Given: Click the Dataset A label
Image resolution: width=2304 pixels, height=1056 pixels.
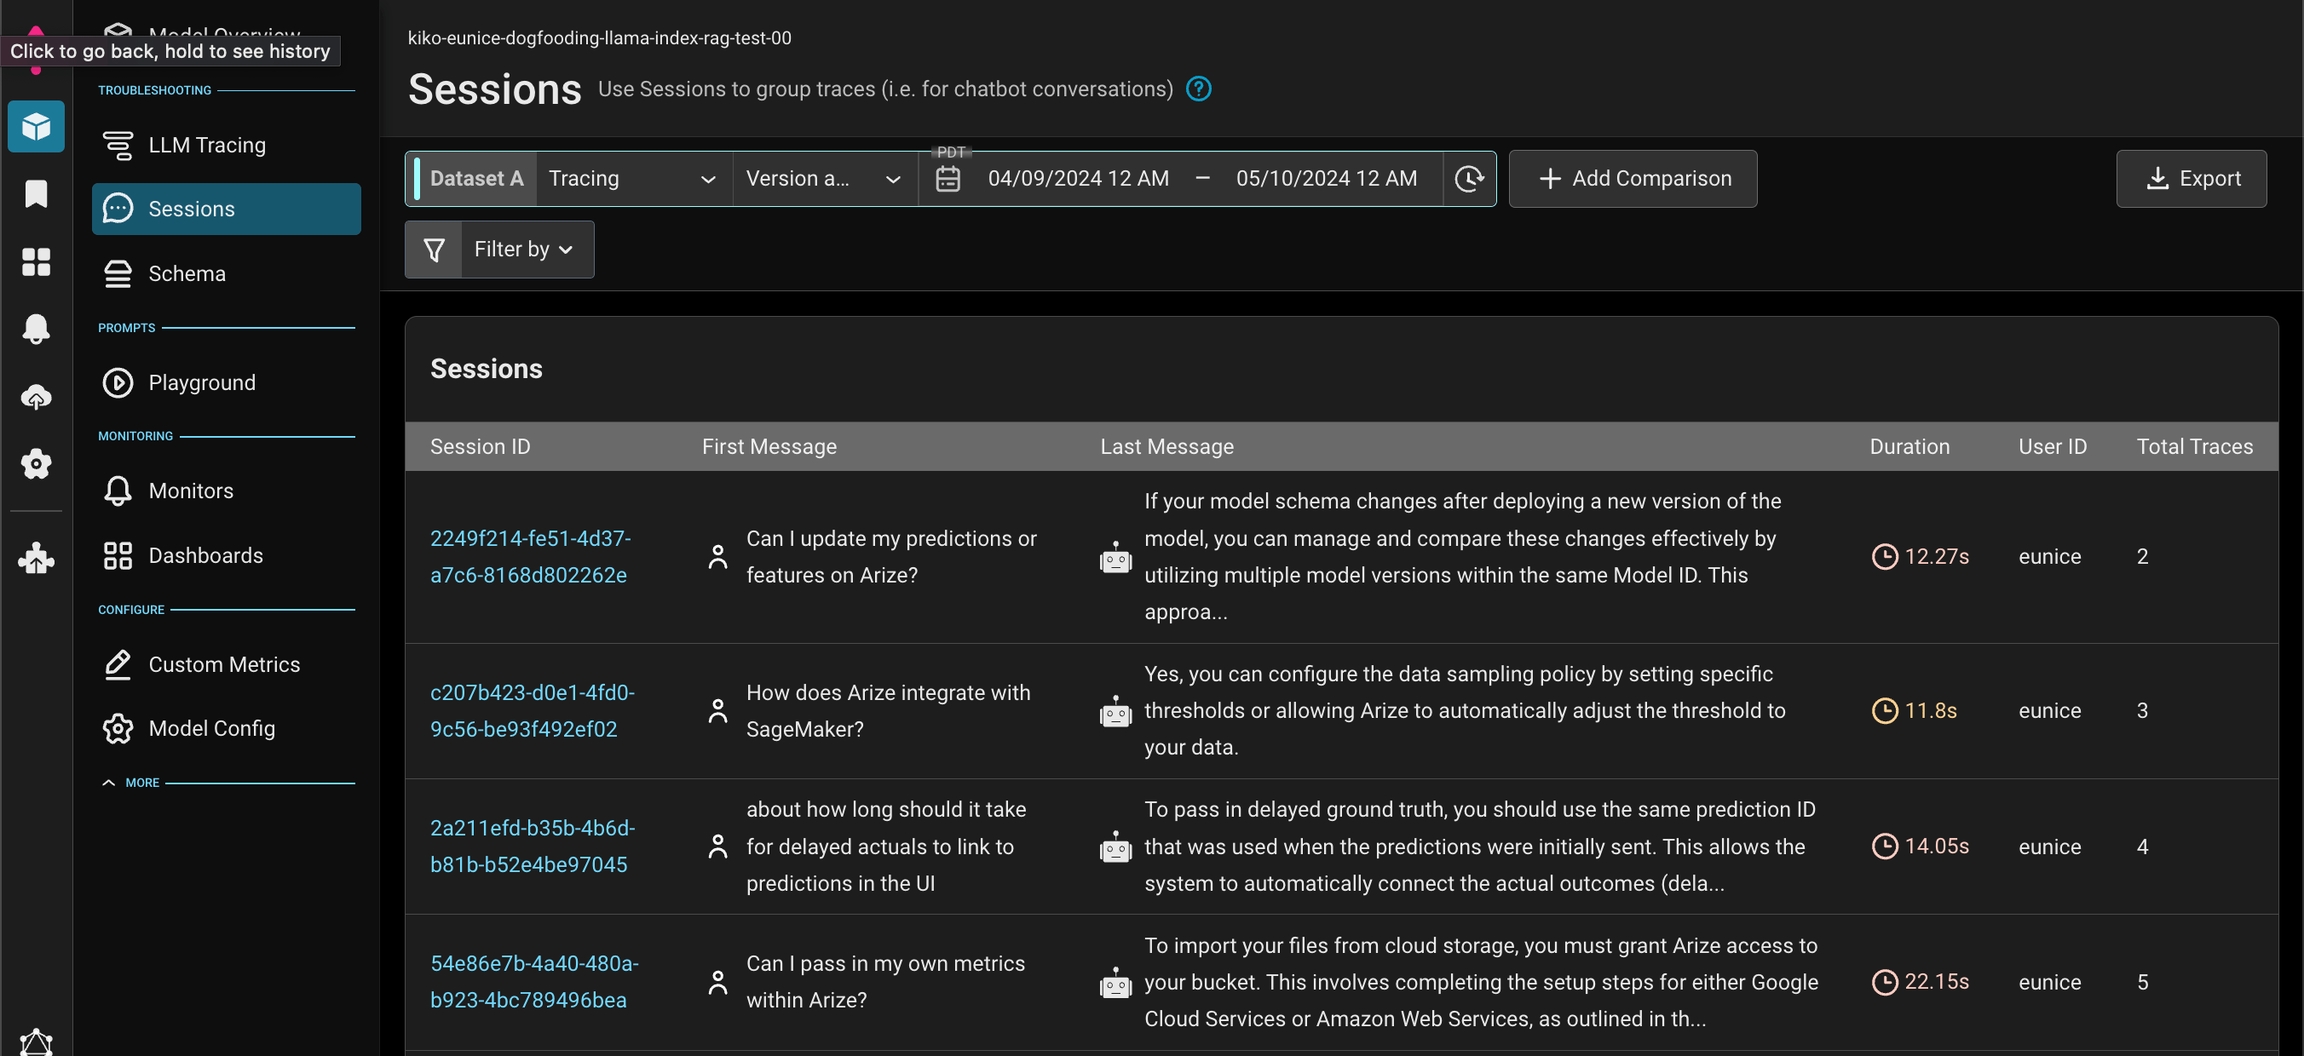Looking at the screenshot, I should click(x=476, y=179).
